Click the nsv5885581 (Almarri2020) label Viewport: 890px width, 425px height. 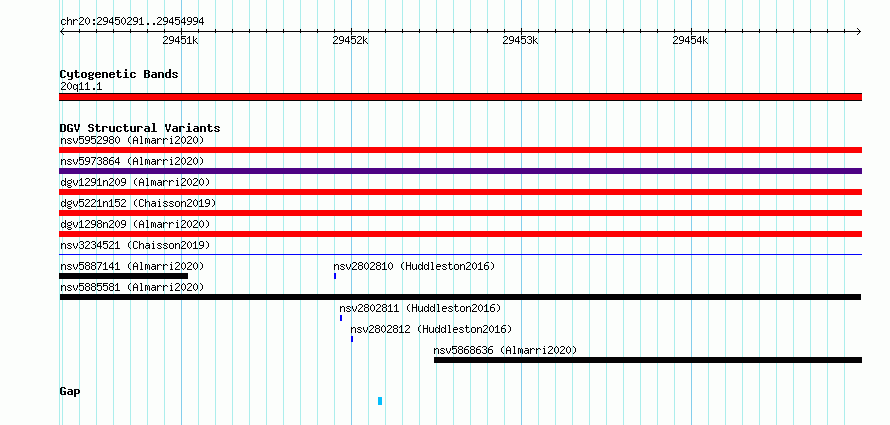[132, 287]
